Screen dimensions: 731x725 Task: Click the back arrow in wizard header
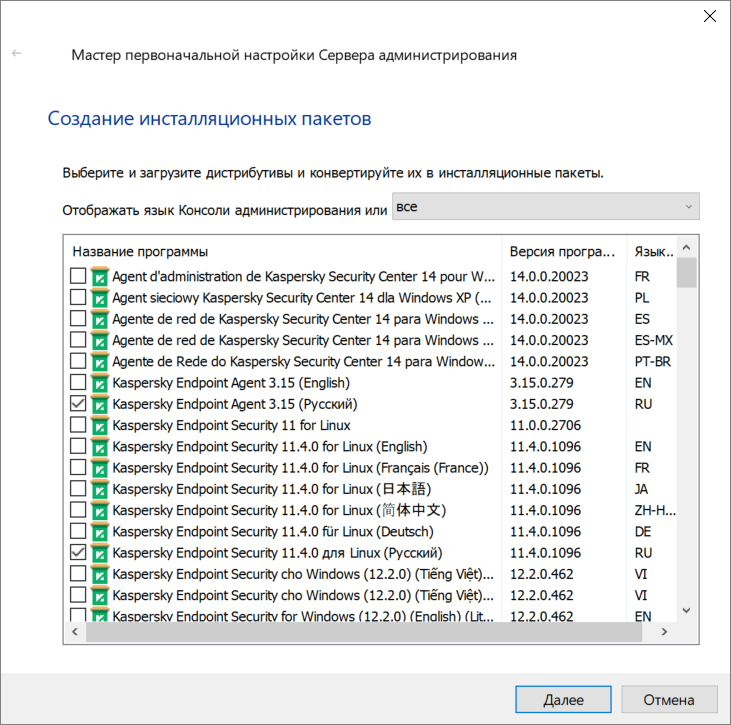tap(17, 54)
